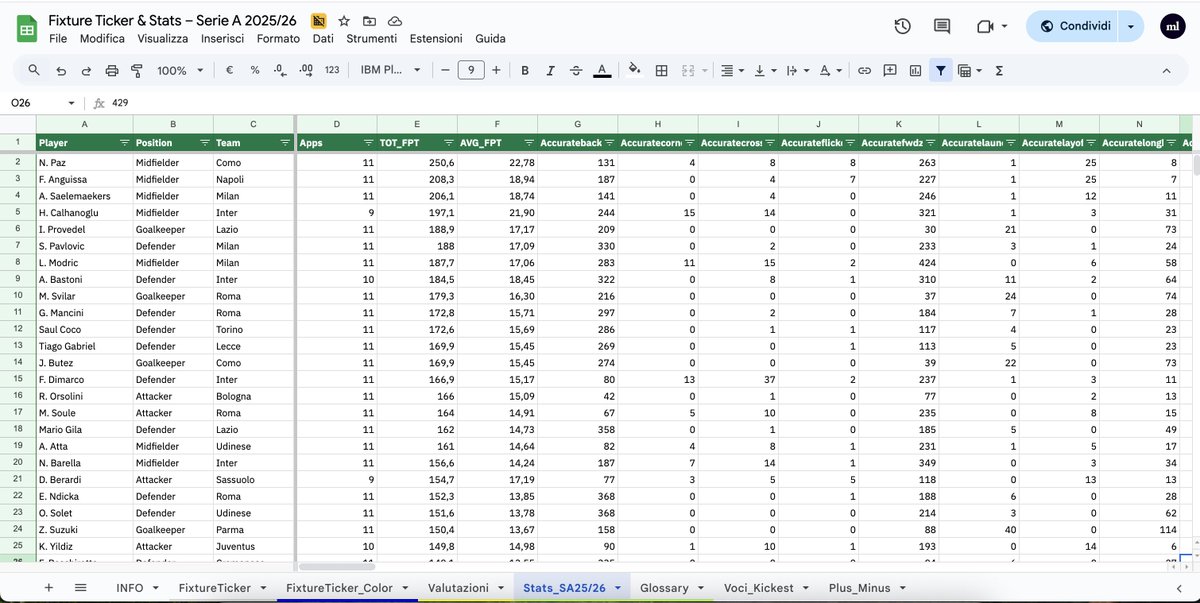
Task: Star this spreadsheet
Action: point(344,20)
